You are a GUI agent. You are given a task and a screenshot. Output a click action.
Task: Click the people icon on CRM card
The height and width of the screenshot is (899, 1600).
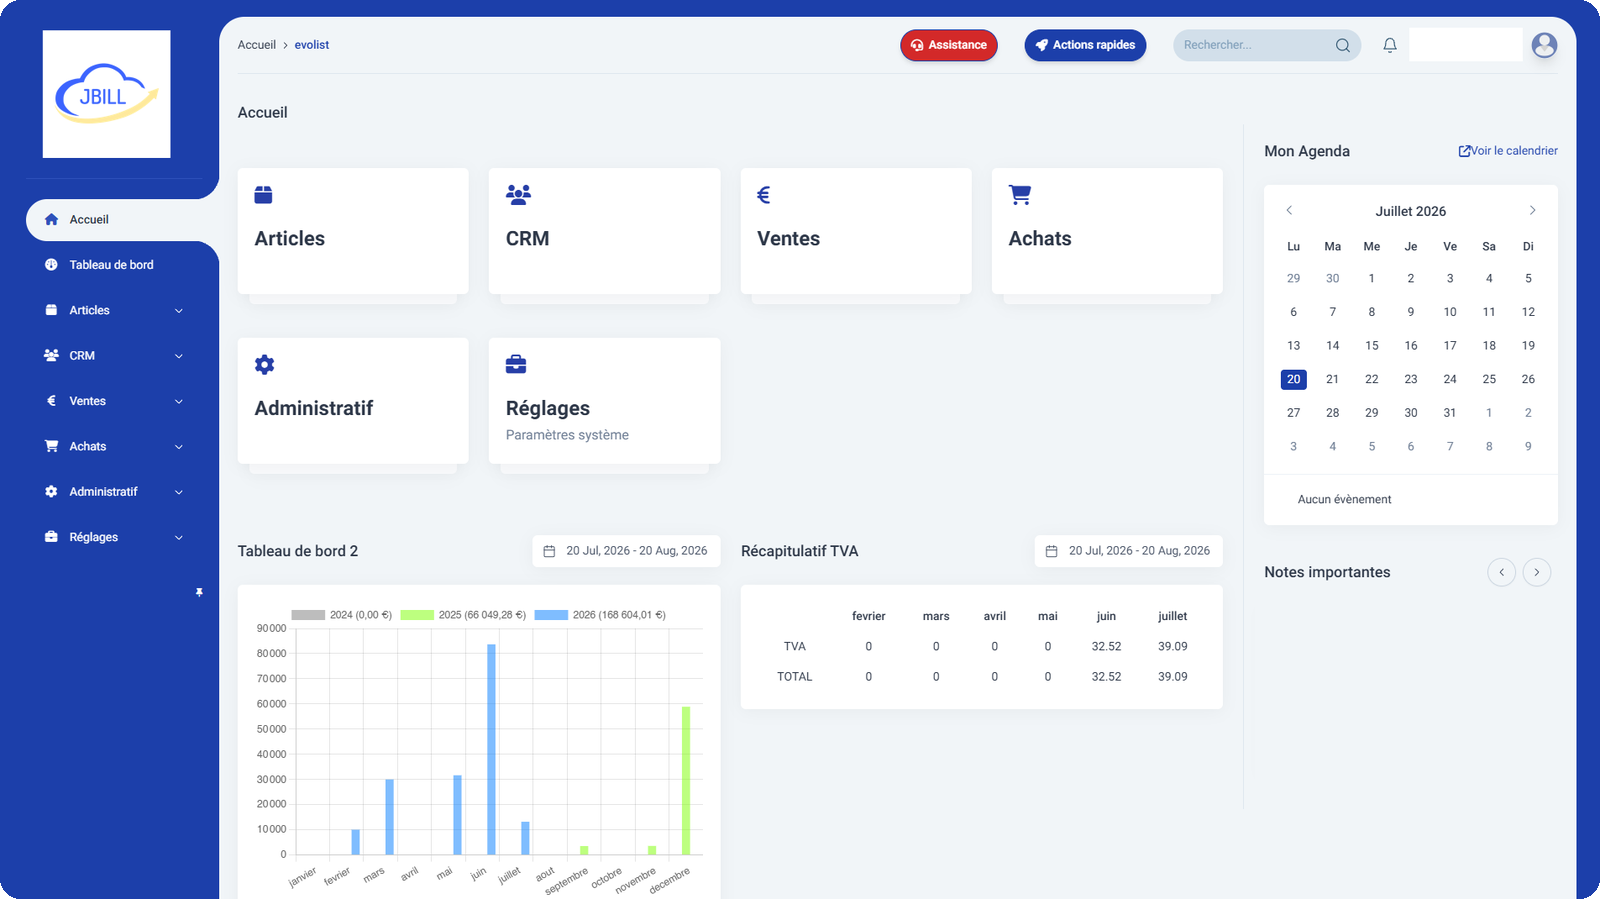pyautogui.click(x=518, y=195)
